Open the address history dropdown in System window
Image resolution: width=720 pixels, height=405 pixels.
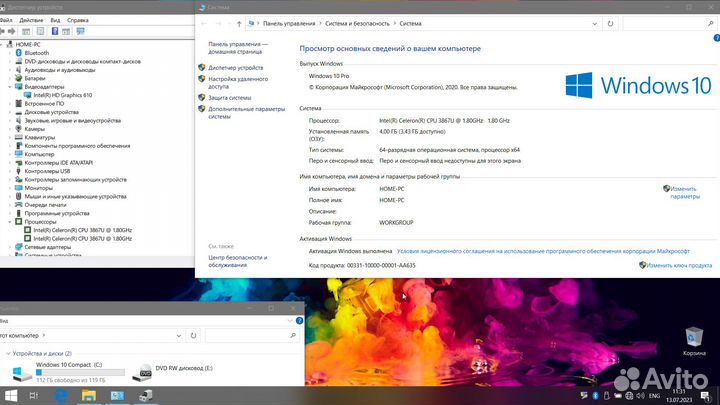(595, 23)
